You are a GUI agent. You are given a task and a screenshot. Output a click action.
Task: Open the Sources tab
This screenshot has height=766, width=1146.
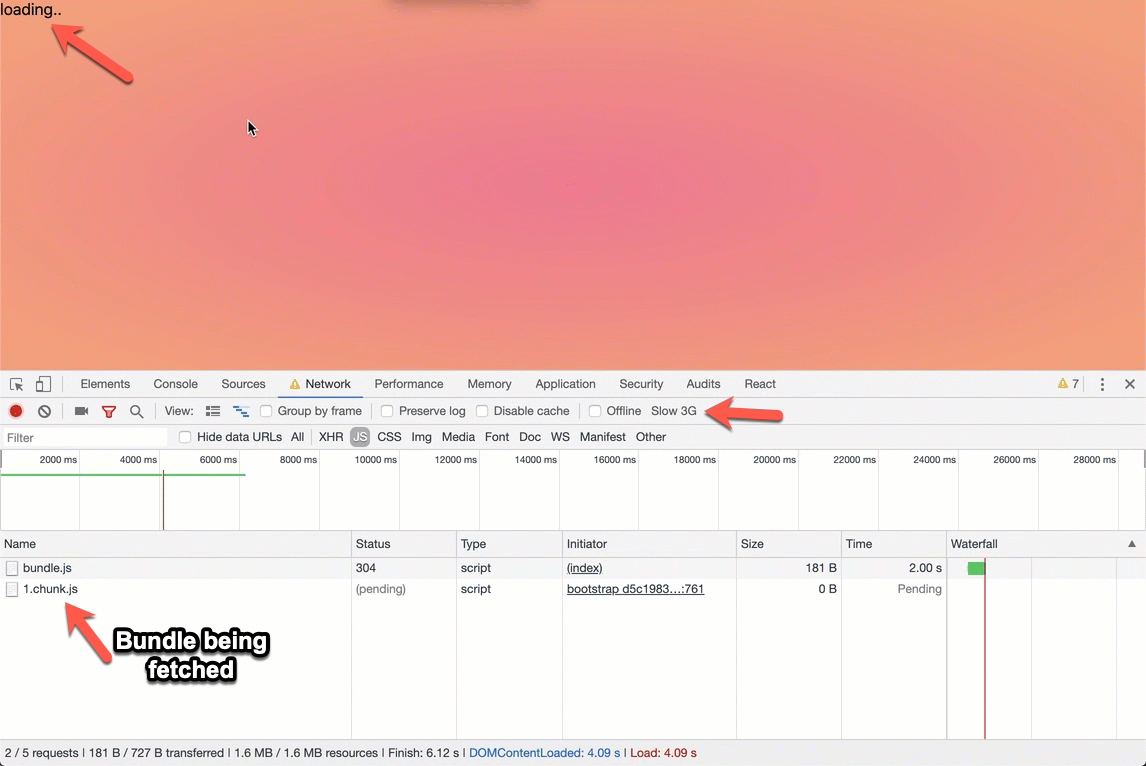tap(243, 384)
